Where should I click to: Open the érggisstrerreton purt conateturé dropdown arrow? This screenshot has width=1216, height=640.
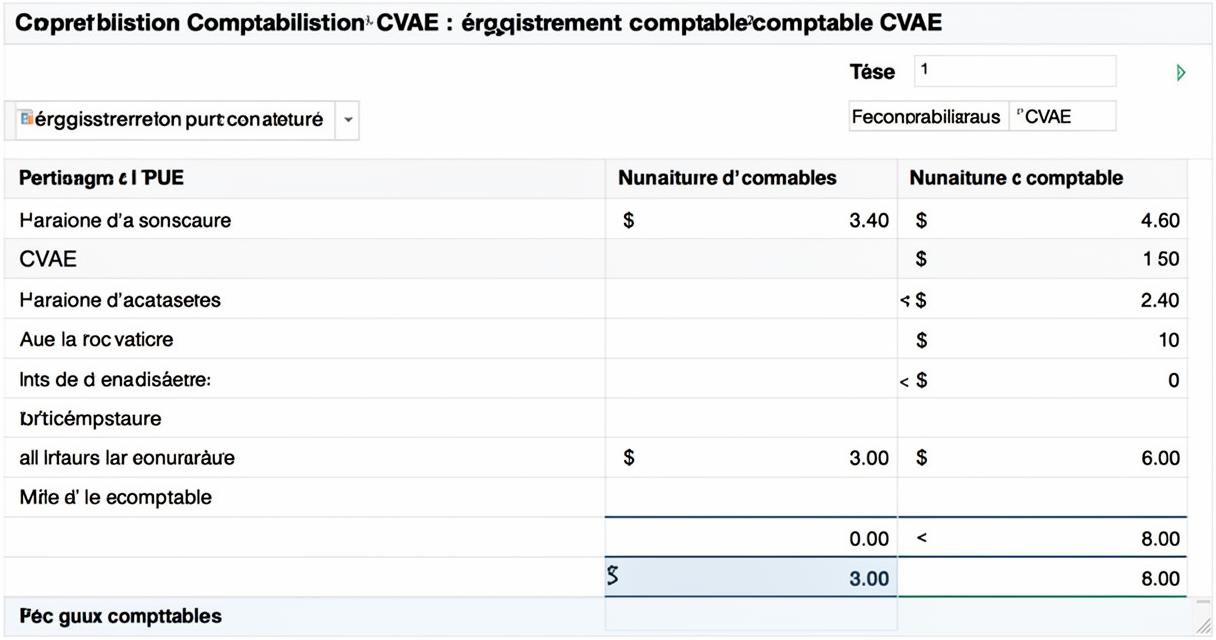pyautogui.click(x=347, y=120)
